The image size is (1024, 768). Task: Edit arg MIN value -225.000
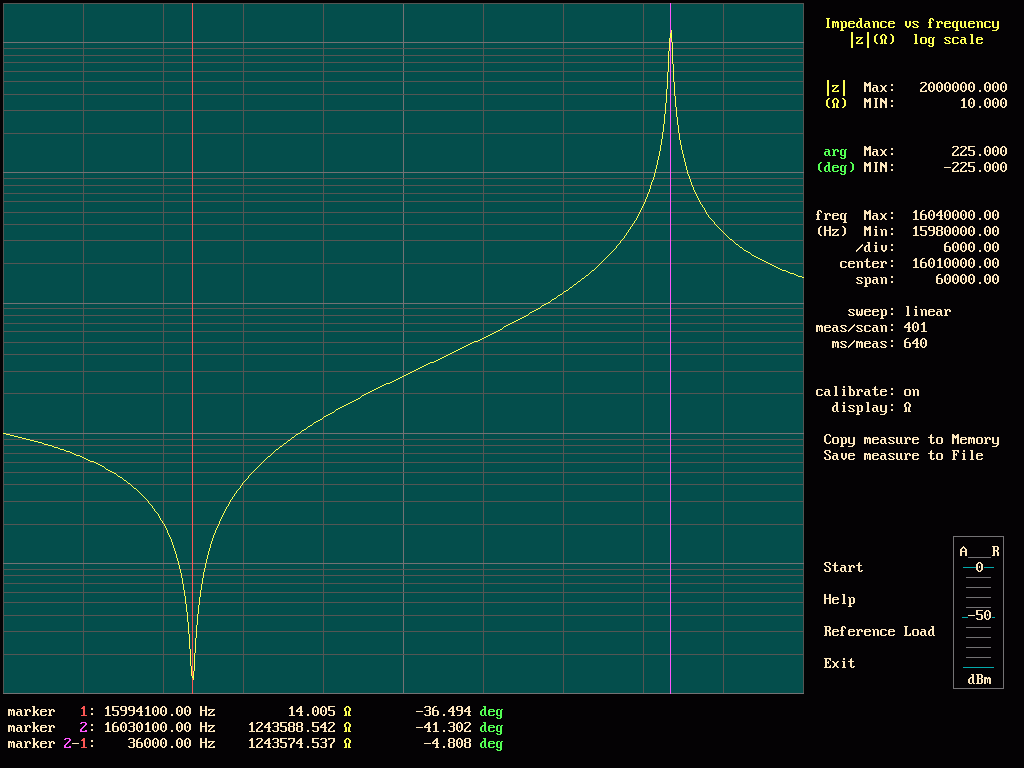(975, 167)
